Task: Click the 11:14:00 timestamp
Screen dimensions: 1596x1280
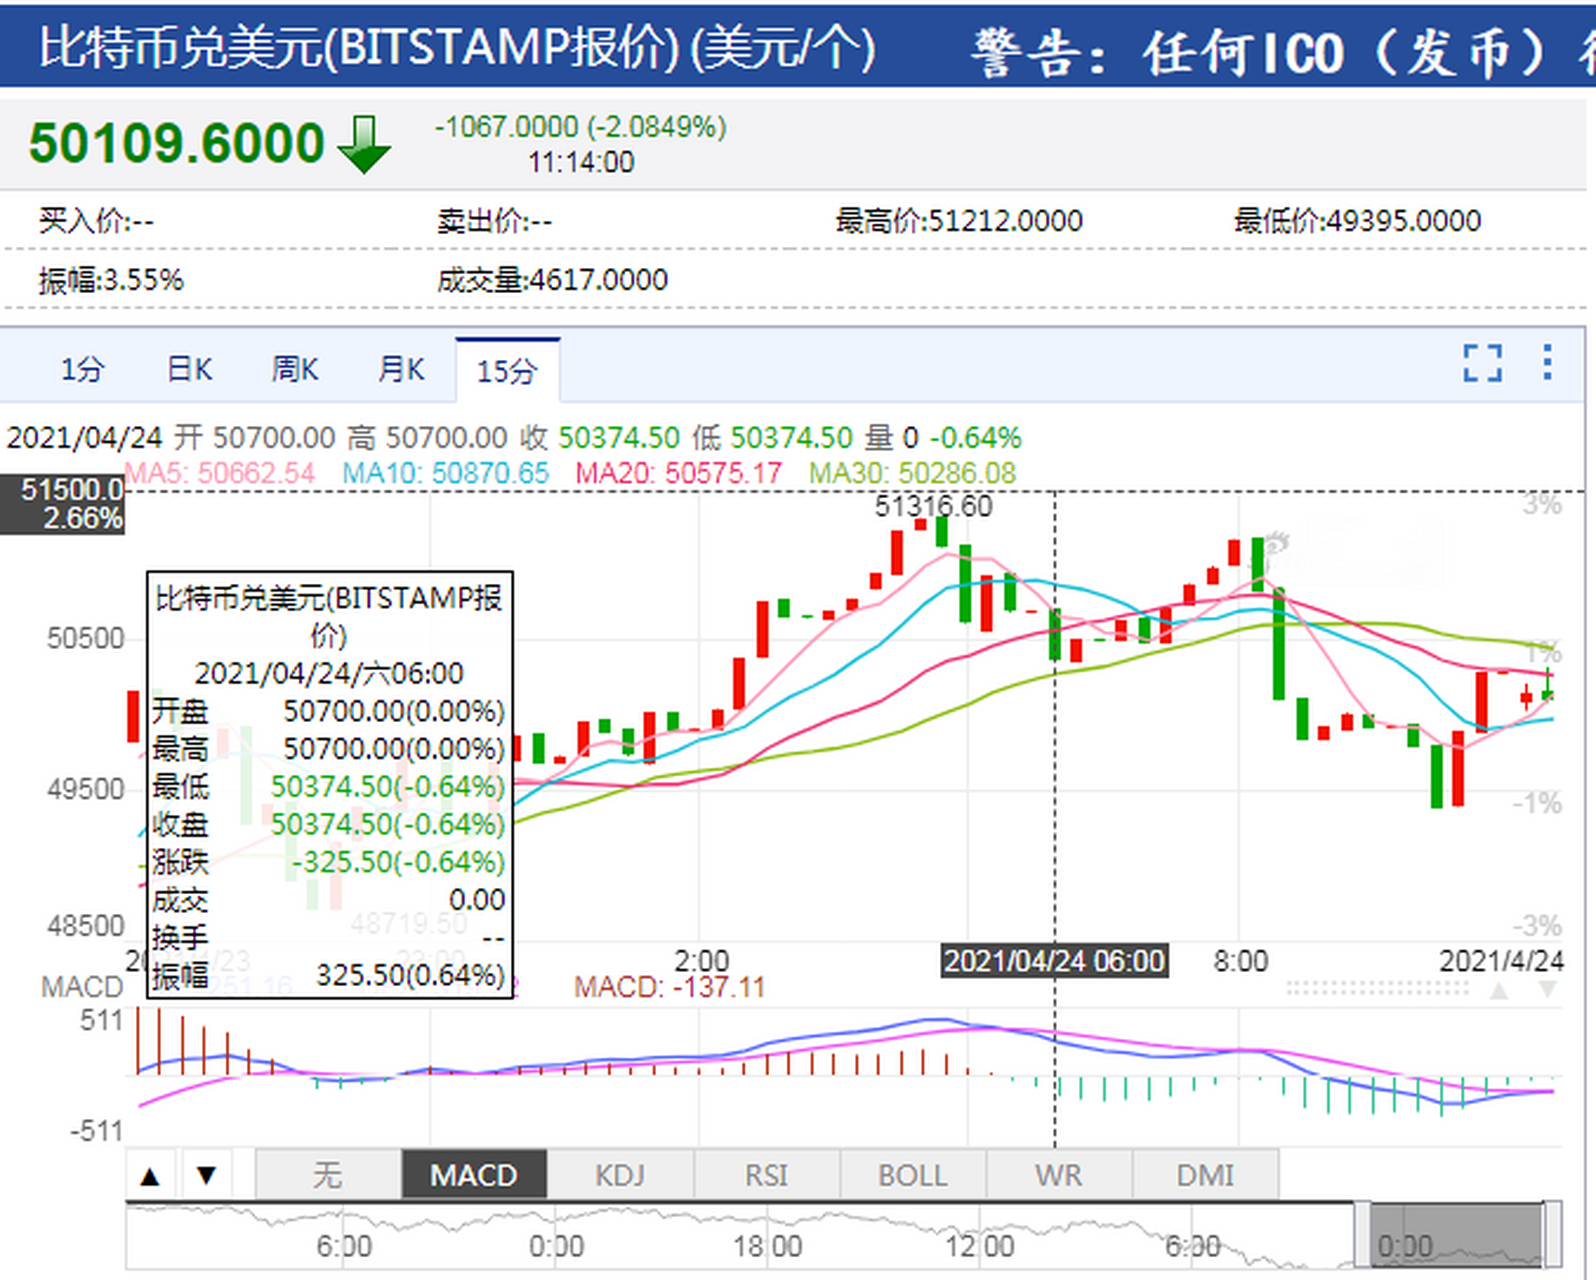Action: (581, 162)
